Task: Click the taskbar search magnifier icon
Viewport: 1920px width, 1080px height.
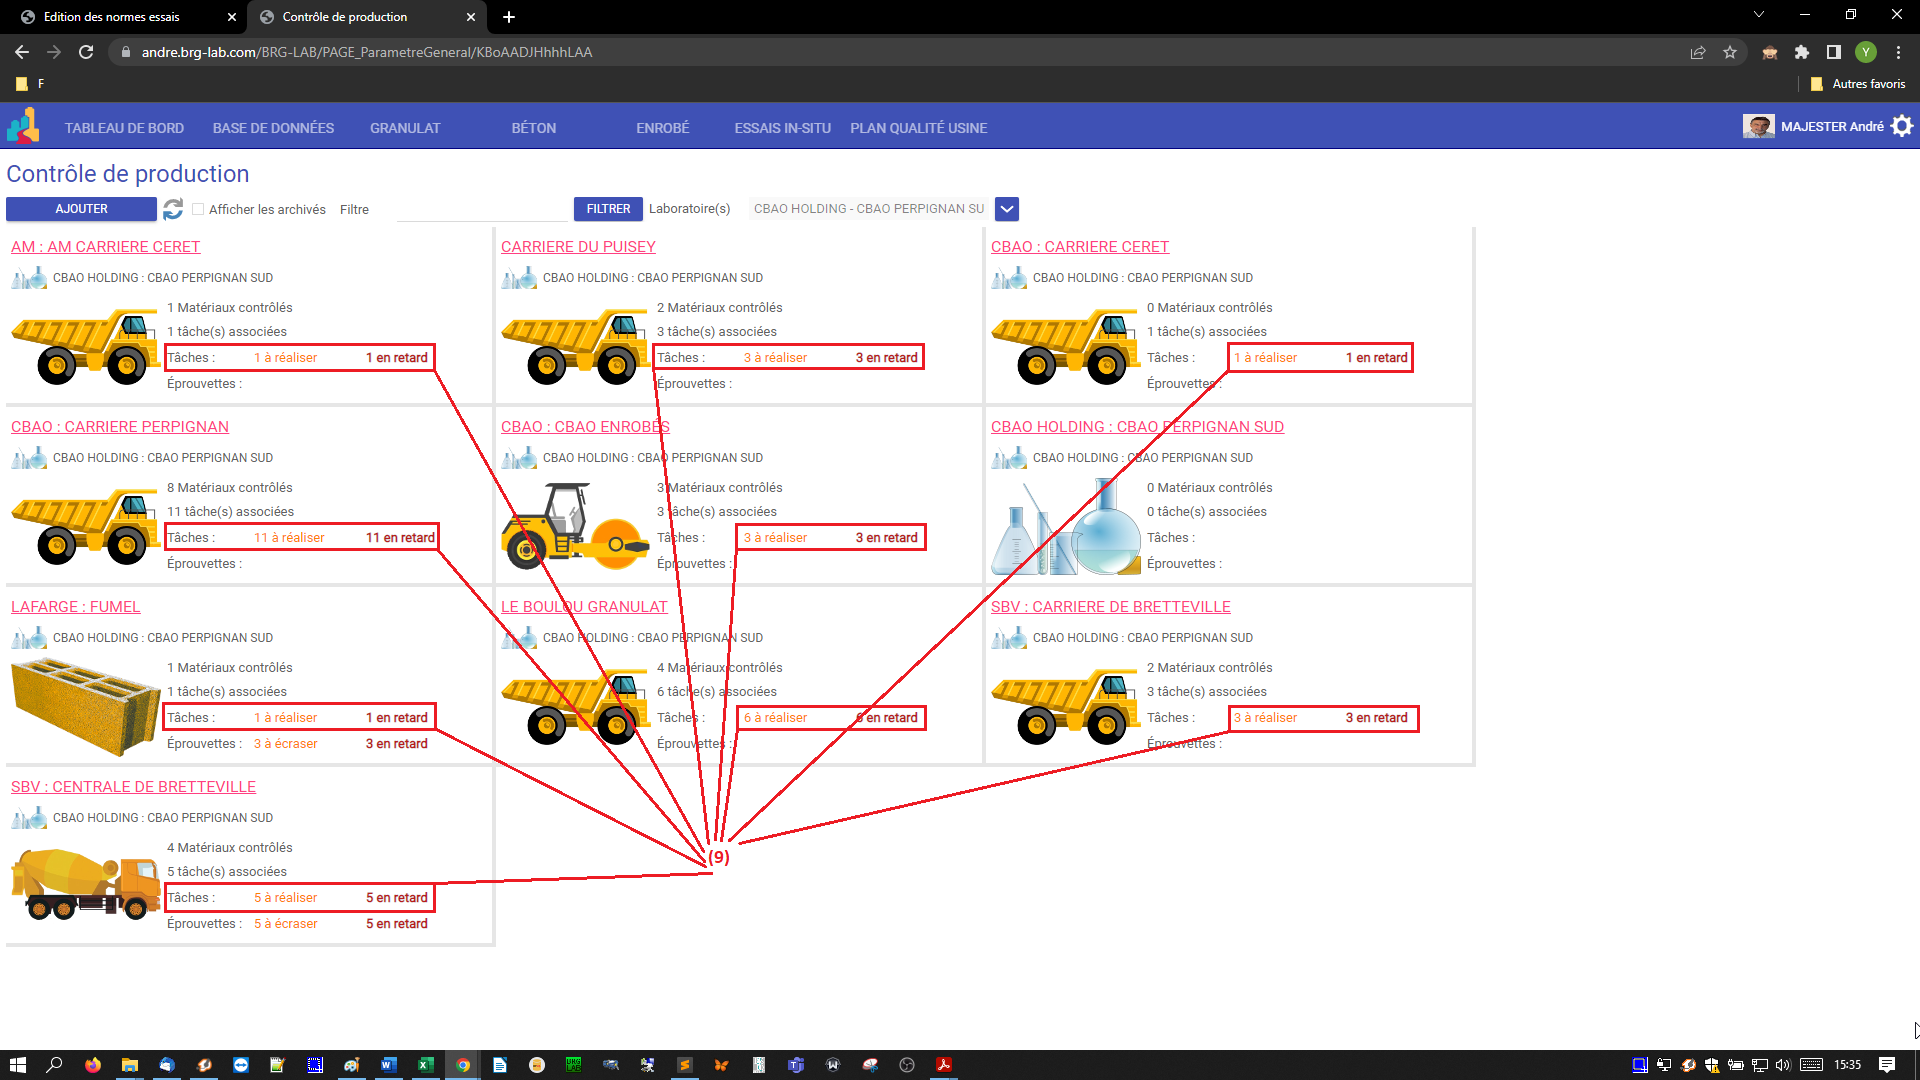Action: pyautogui.click(x=55, y=1065)
